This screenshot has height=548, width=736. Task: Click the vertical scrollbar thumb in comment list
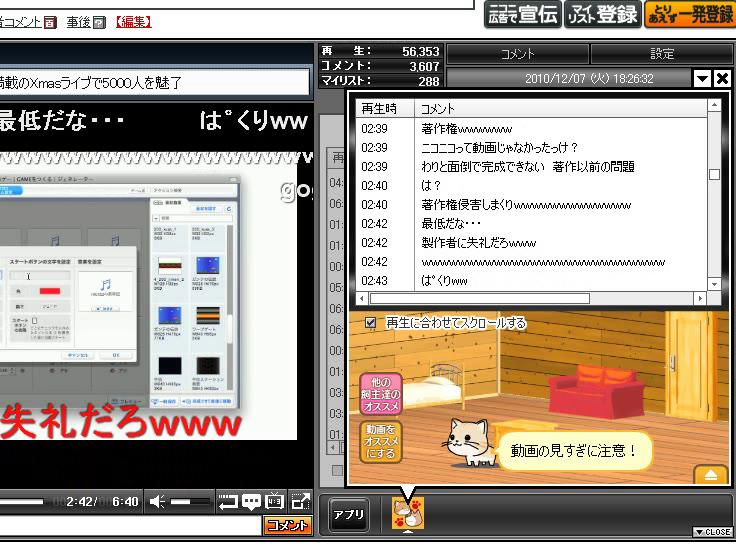(714, 175)
